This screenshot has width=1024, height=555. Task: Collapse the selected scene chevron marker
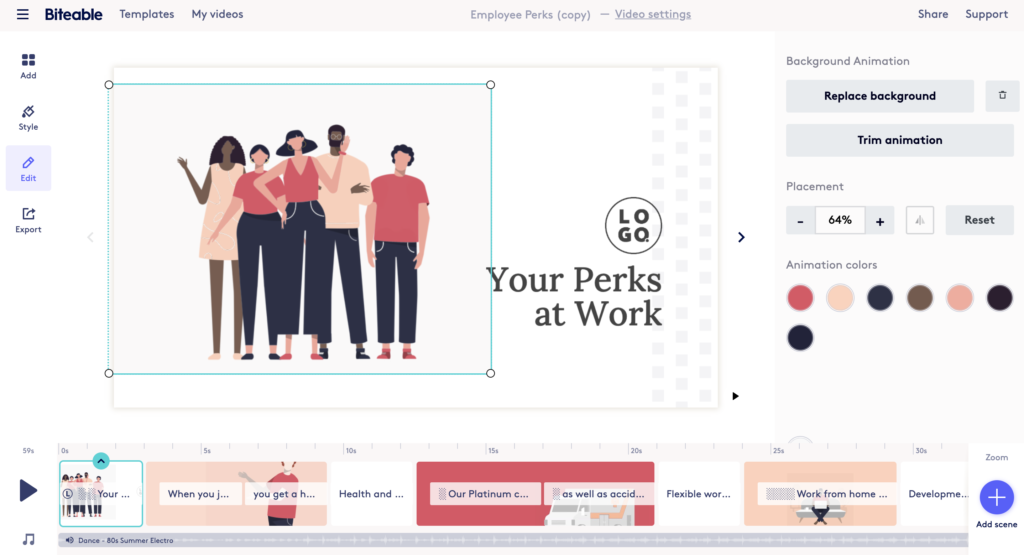(x=101, y=461)
